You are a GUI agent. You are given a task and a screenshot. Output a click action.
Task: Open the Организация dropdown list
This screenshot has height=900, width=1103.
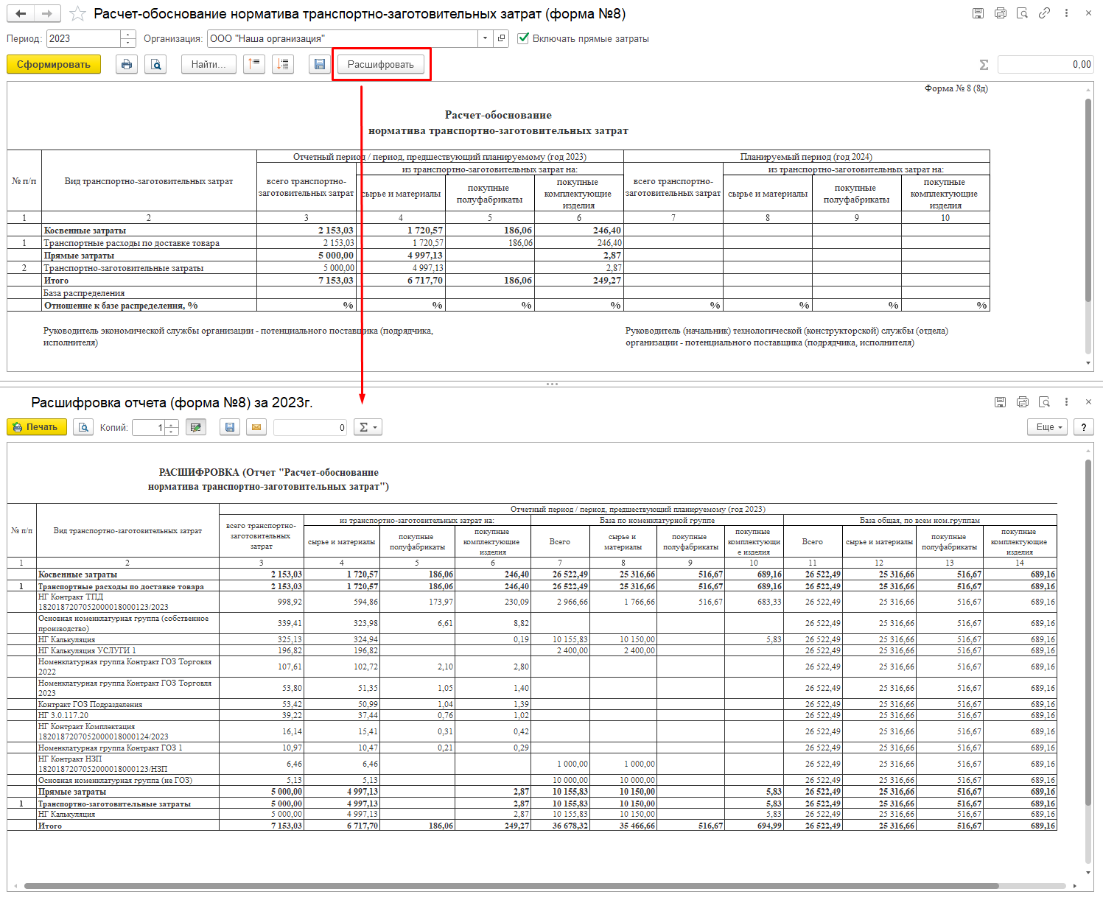[x=486, y=38]
